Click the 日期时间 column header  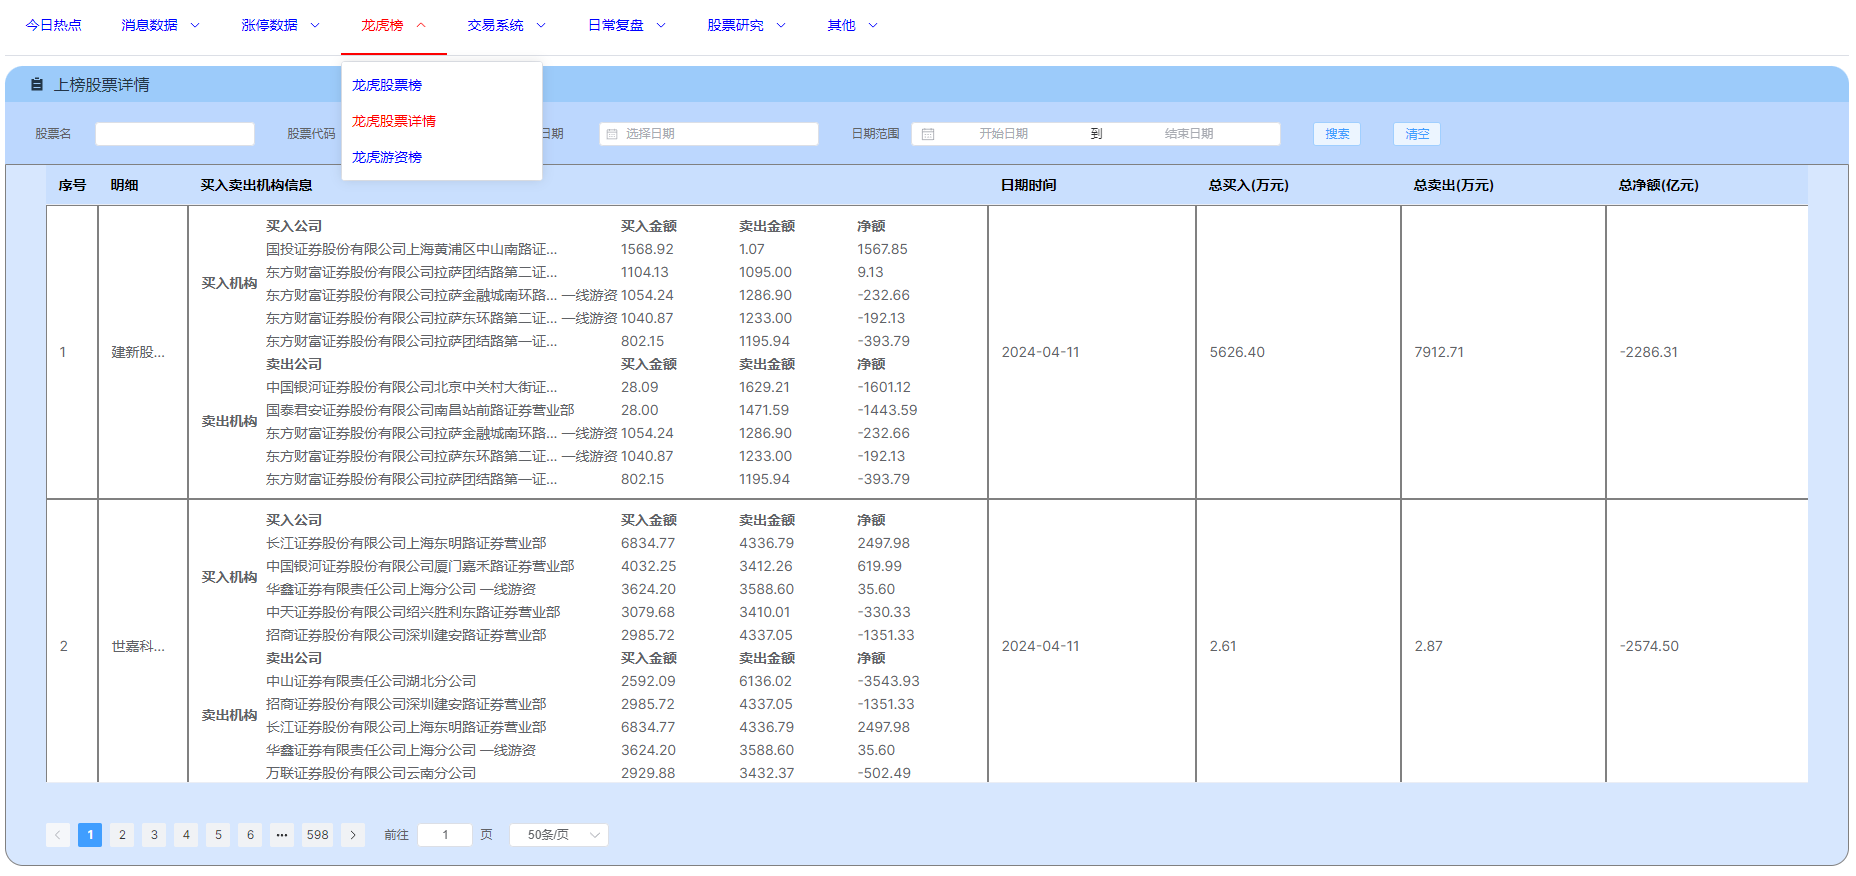coord(1029,185)
